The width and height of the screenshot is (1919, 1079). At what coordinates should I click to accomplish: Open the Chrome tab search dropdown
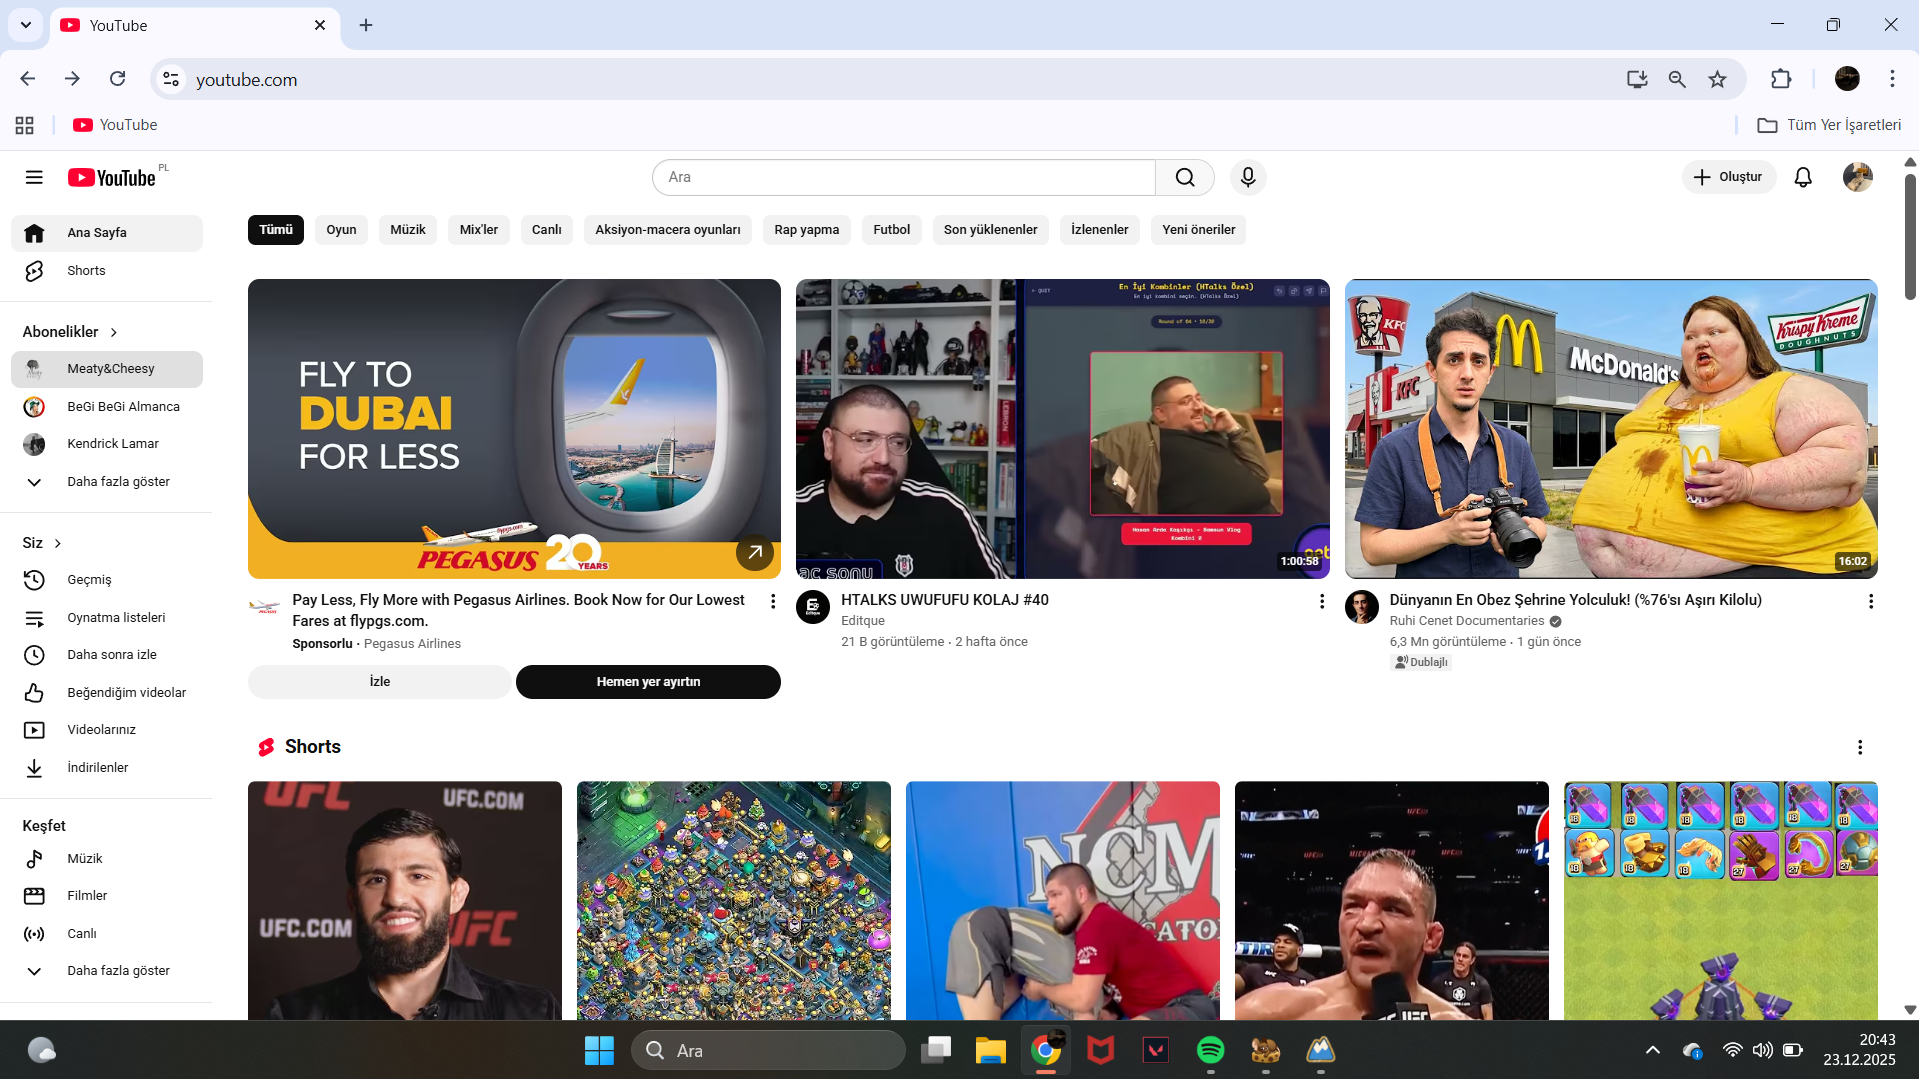tap(26, 25)
